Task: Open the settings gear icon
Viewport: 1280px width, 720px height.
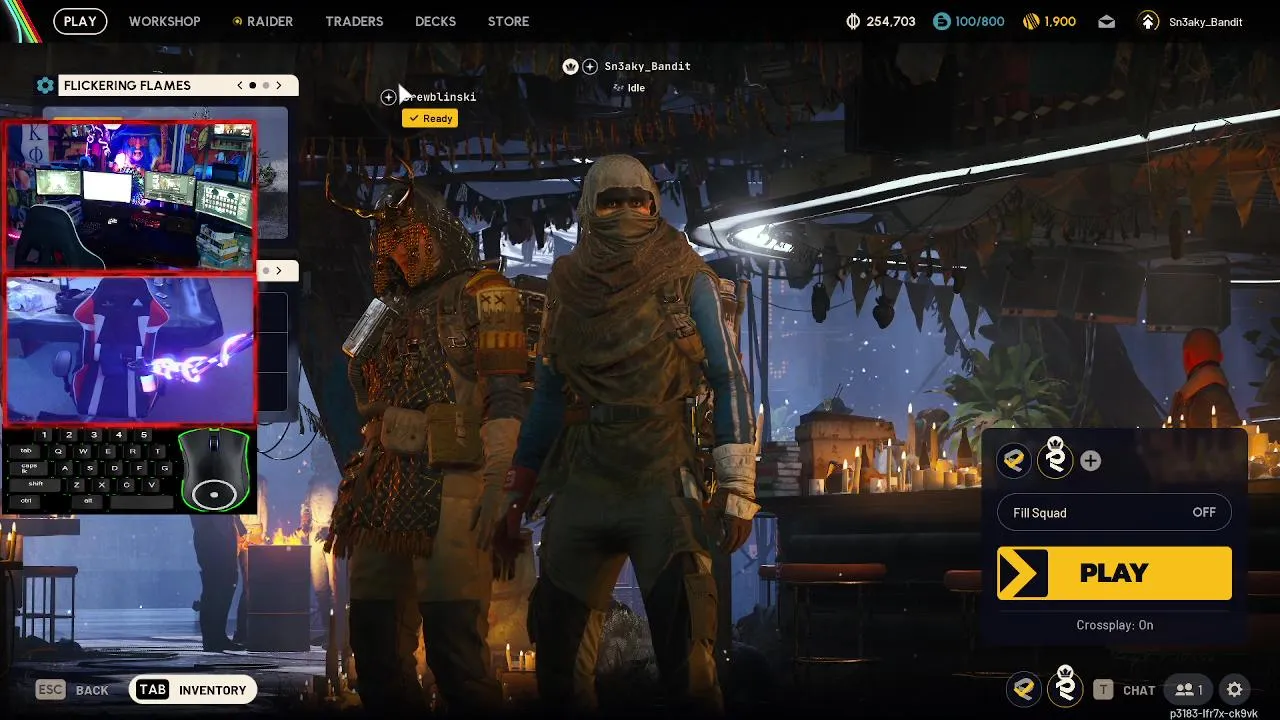Action: point(1235,690)
